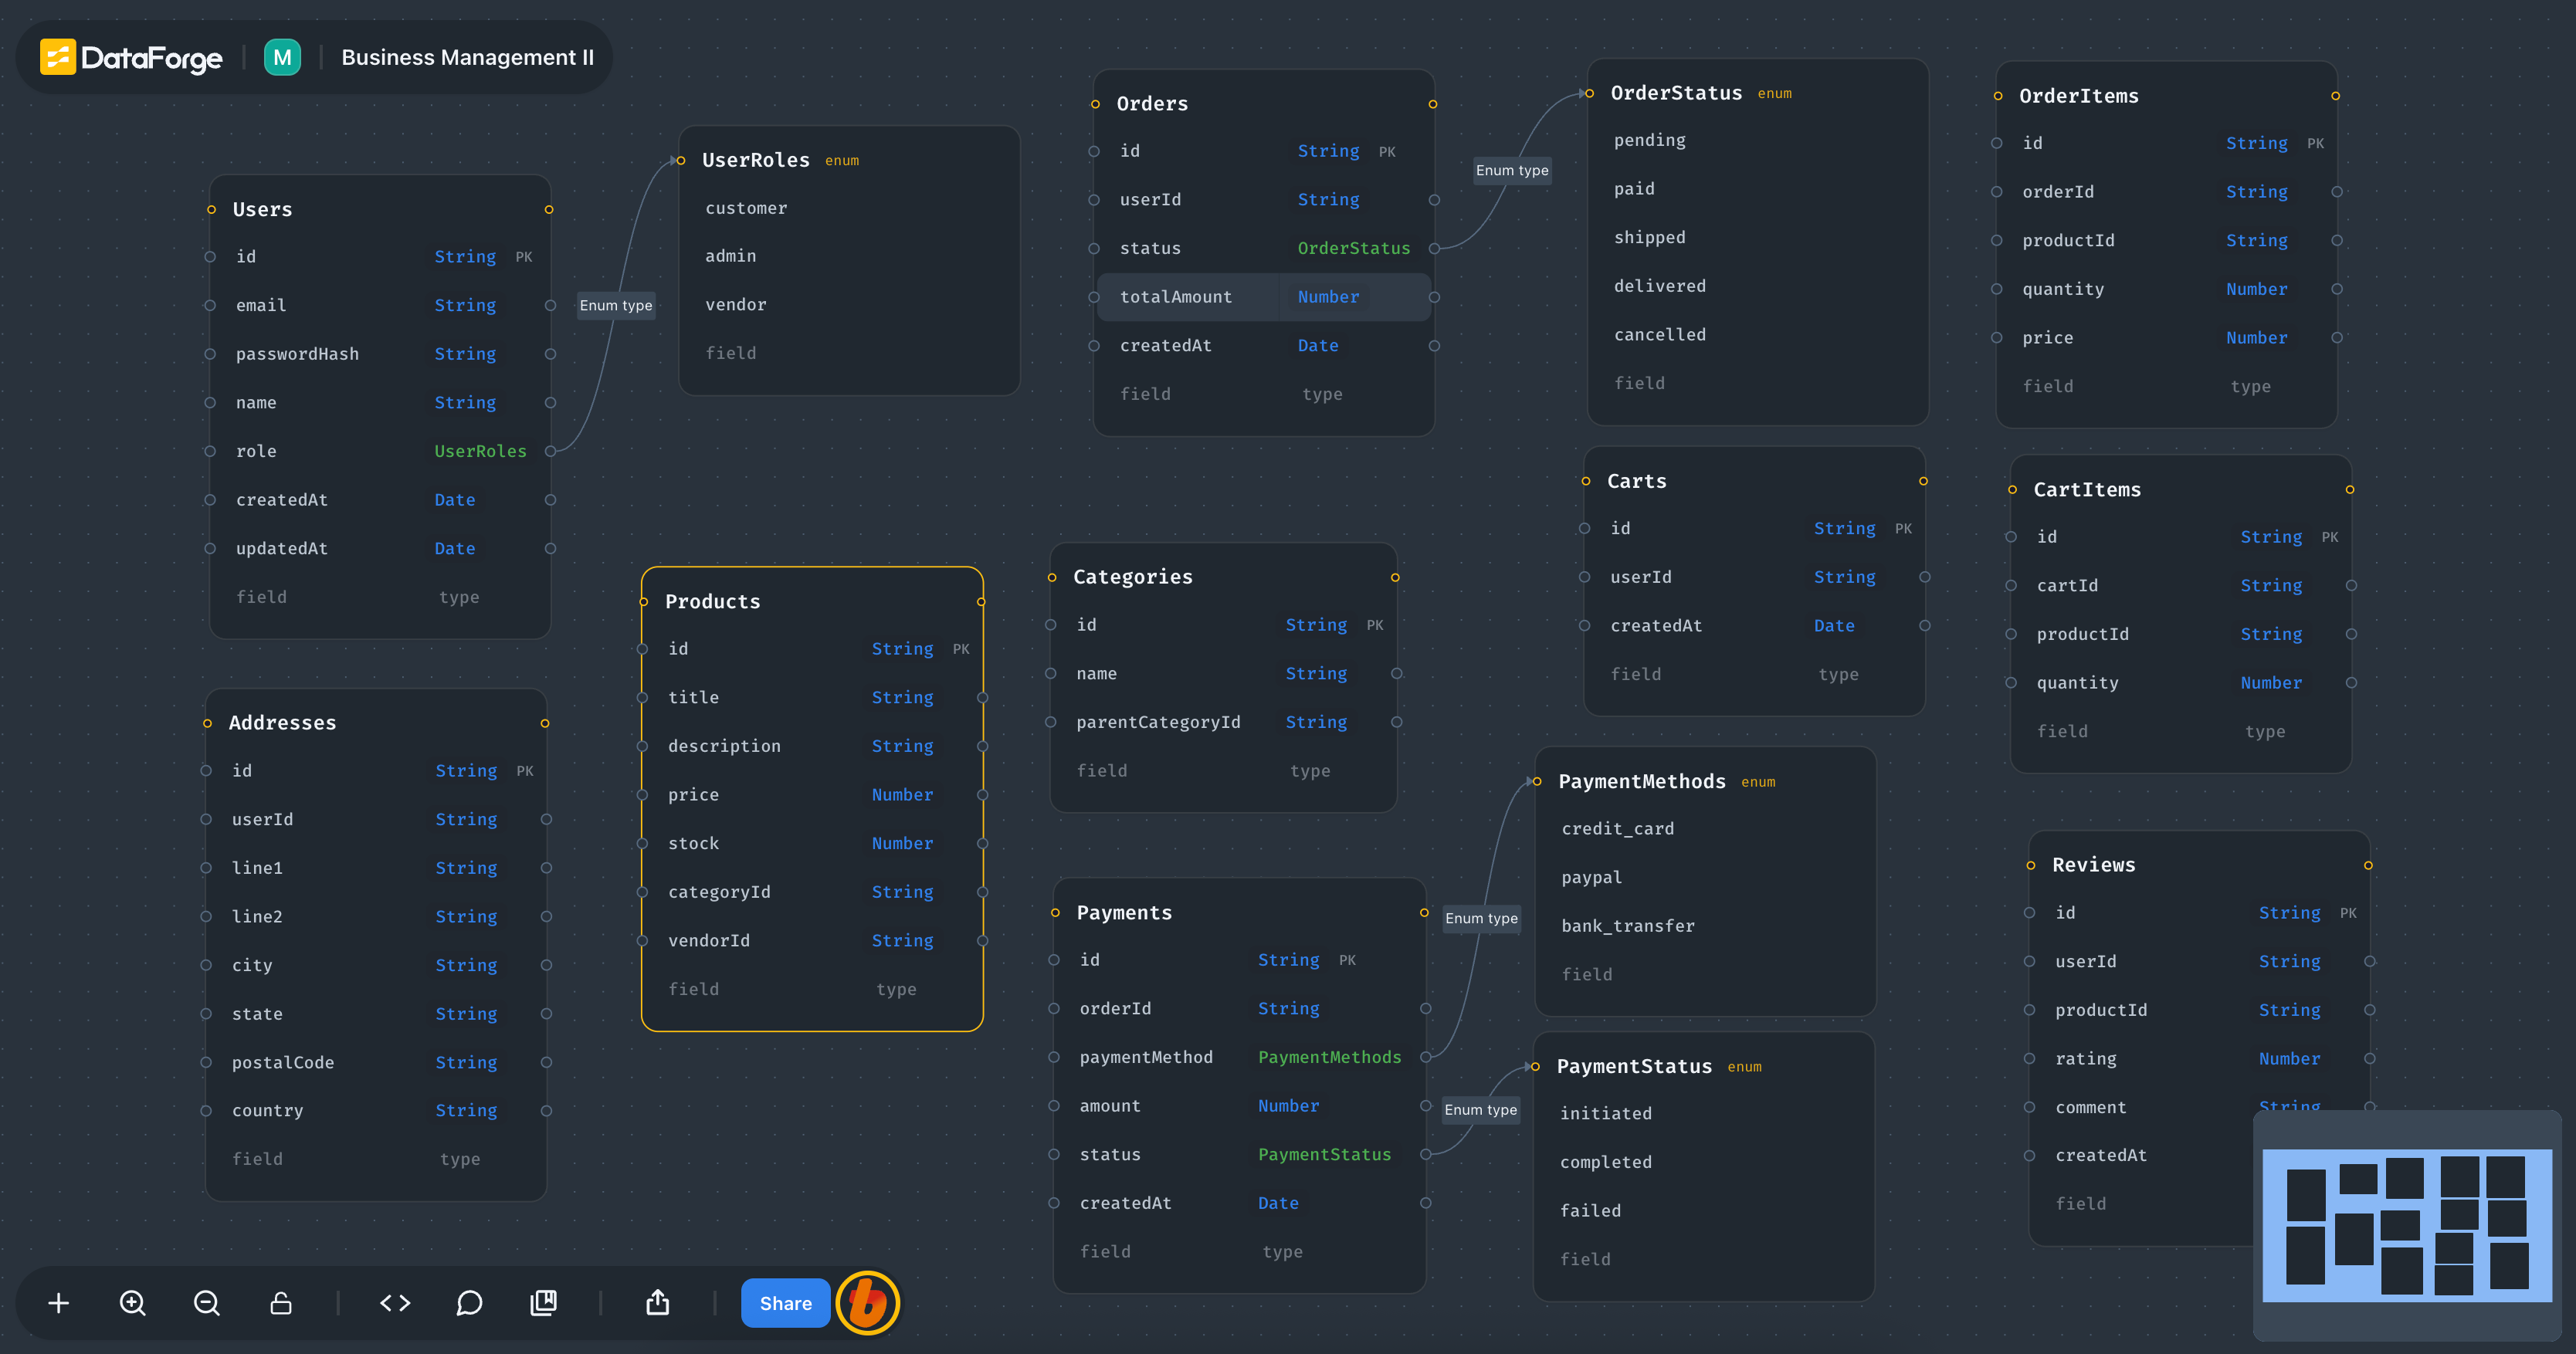This screenshot has height=1354, width=2576.
Task: Open the library/bookmark icon in the toolbar
Action: [x=543, y=1303]
